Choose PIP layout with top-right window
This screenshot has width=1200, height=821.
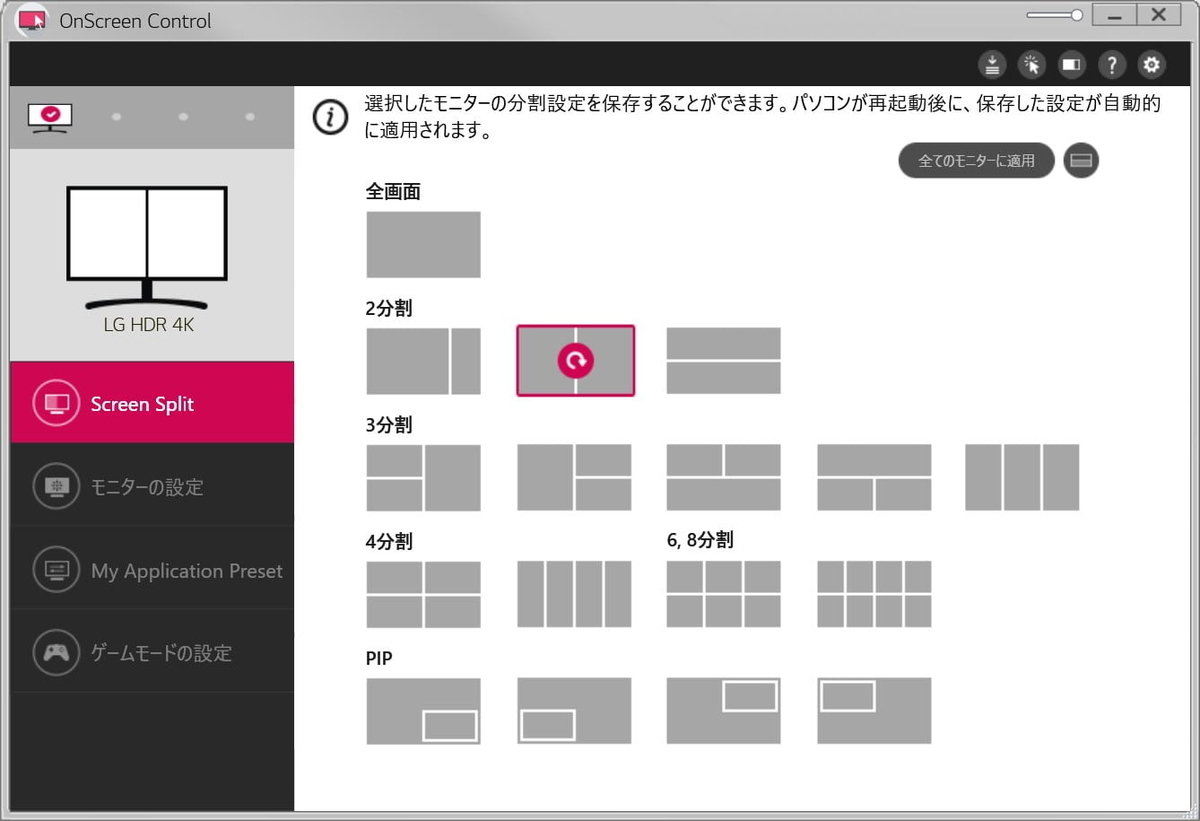pyautogui.click(x=724, y=711)
